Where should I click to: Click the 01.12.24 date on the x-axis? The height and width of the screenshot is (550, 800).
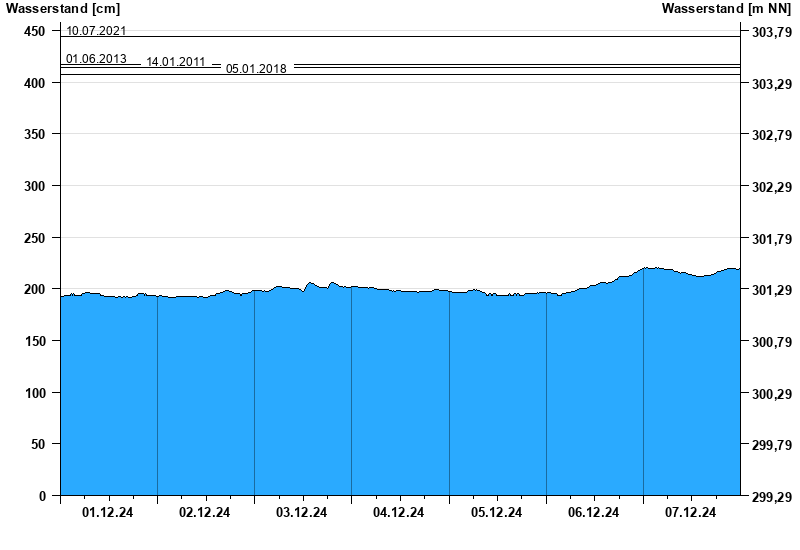[x=108, y=513]
